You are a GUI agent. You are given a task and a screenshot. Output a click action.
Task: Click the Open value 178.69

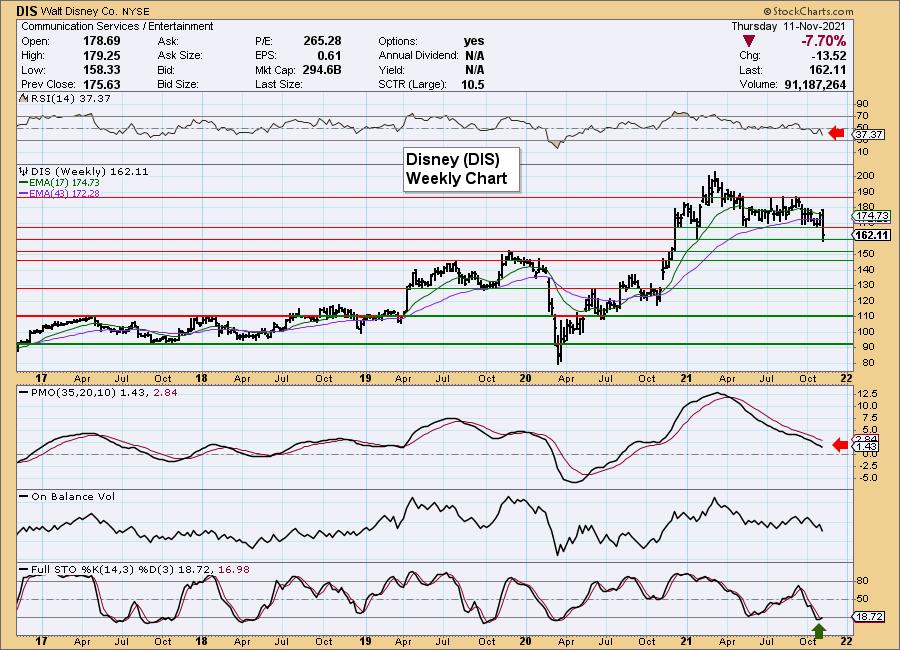(102, 41)
